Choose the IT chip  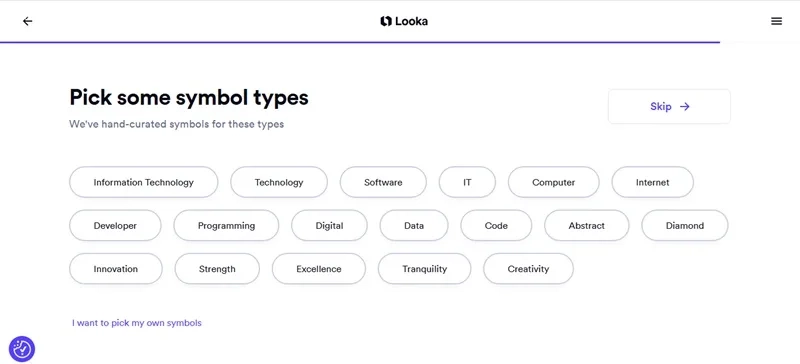(467, 182)
